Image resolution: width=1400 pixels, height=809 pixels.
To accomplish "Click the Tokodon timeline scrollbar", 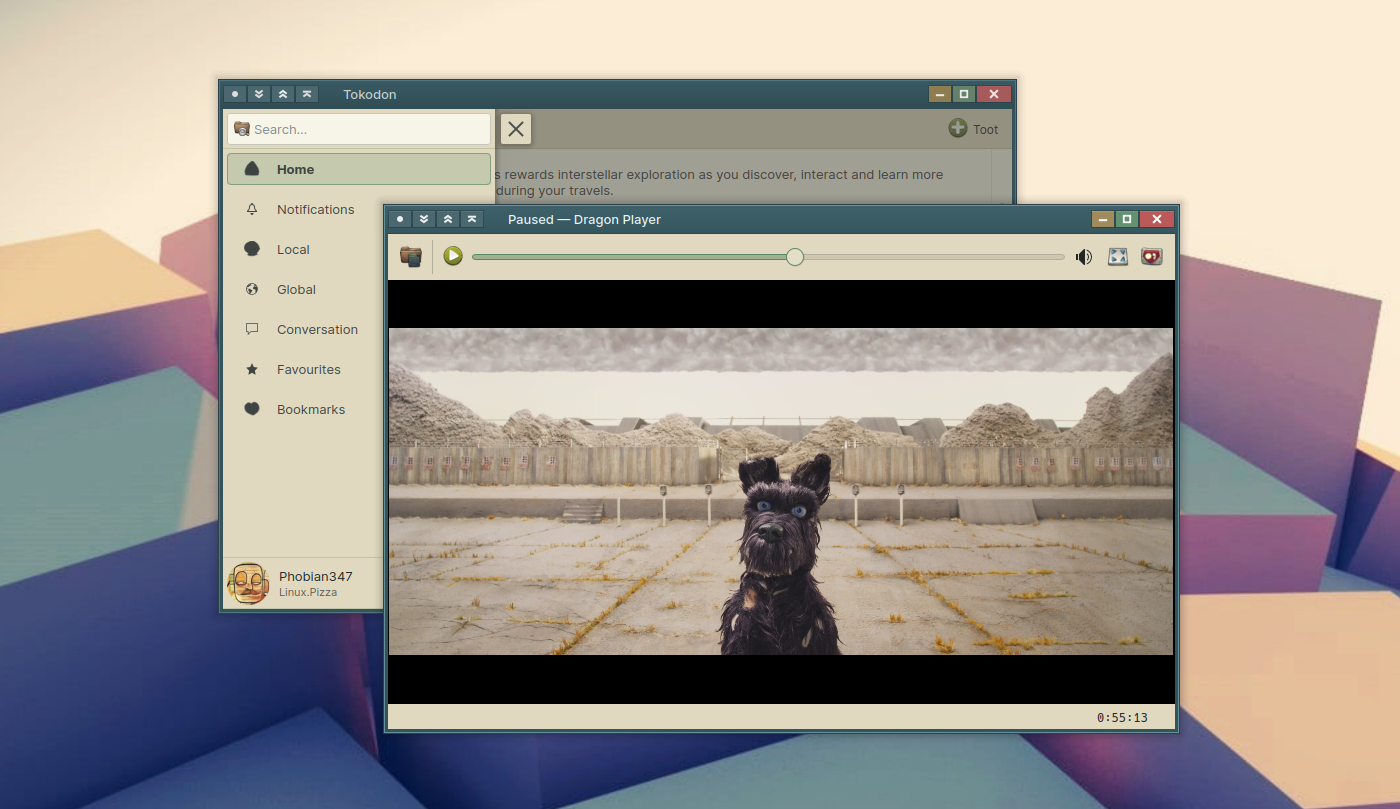I will pos(1002,176).
